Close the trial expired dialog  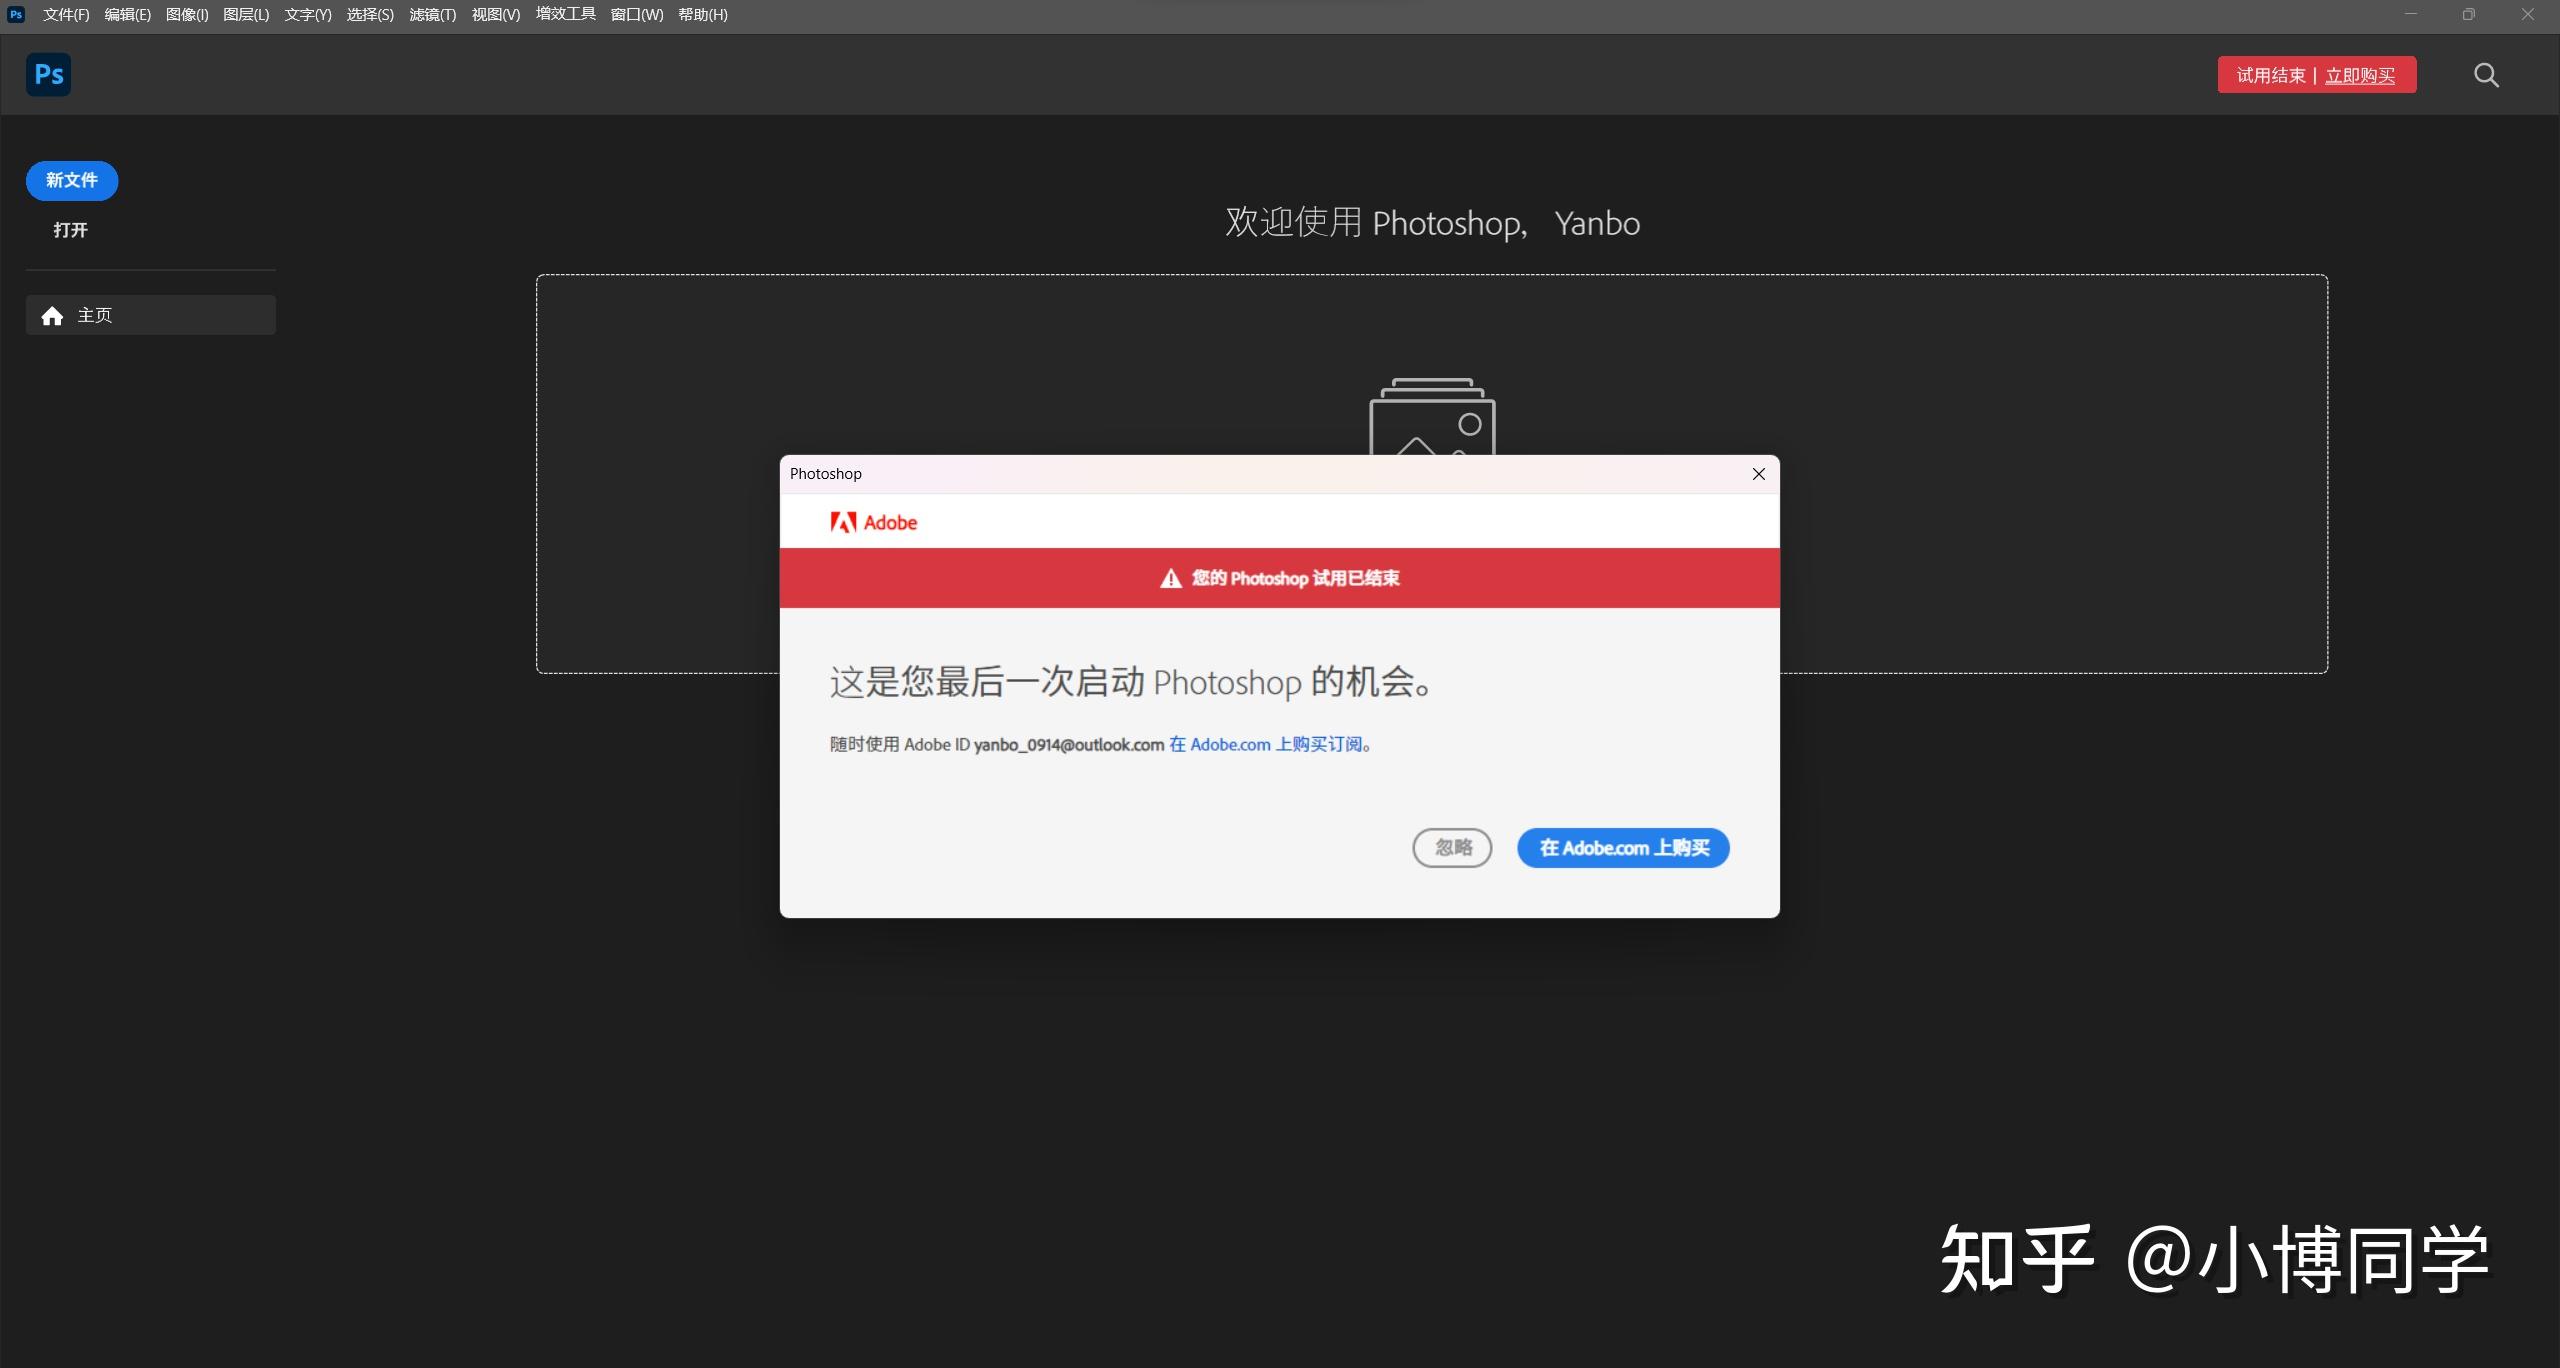(x=1758, y=474)
